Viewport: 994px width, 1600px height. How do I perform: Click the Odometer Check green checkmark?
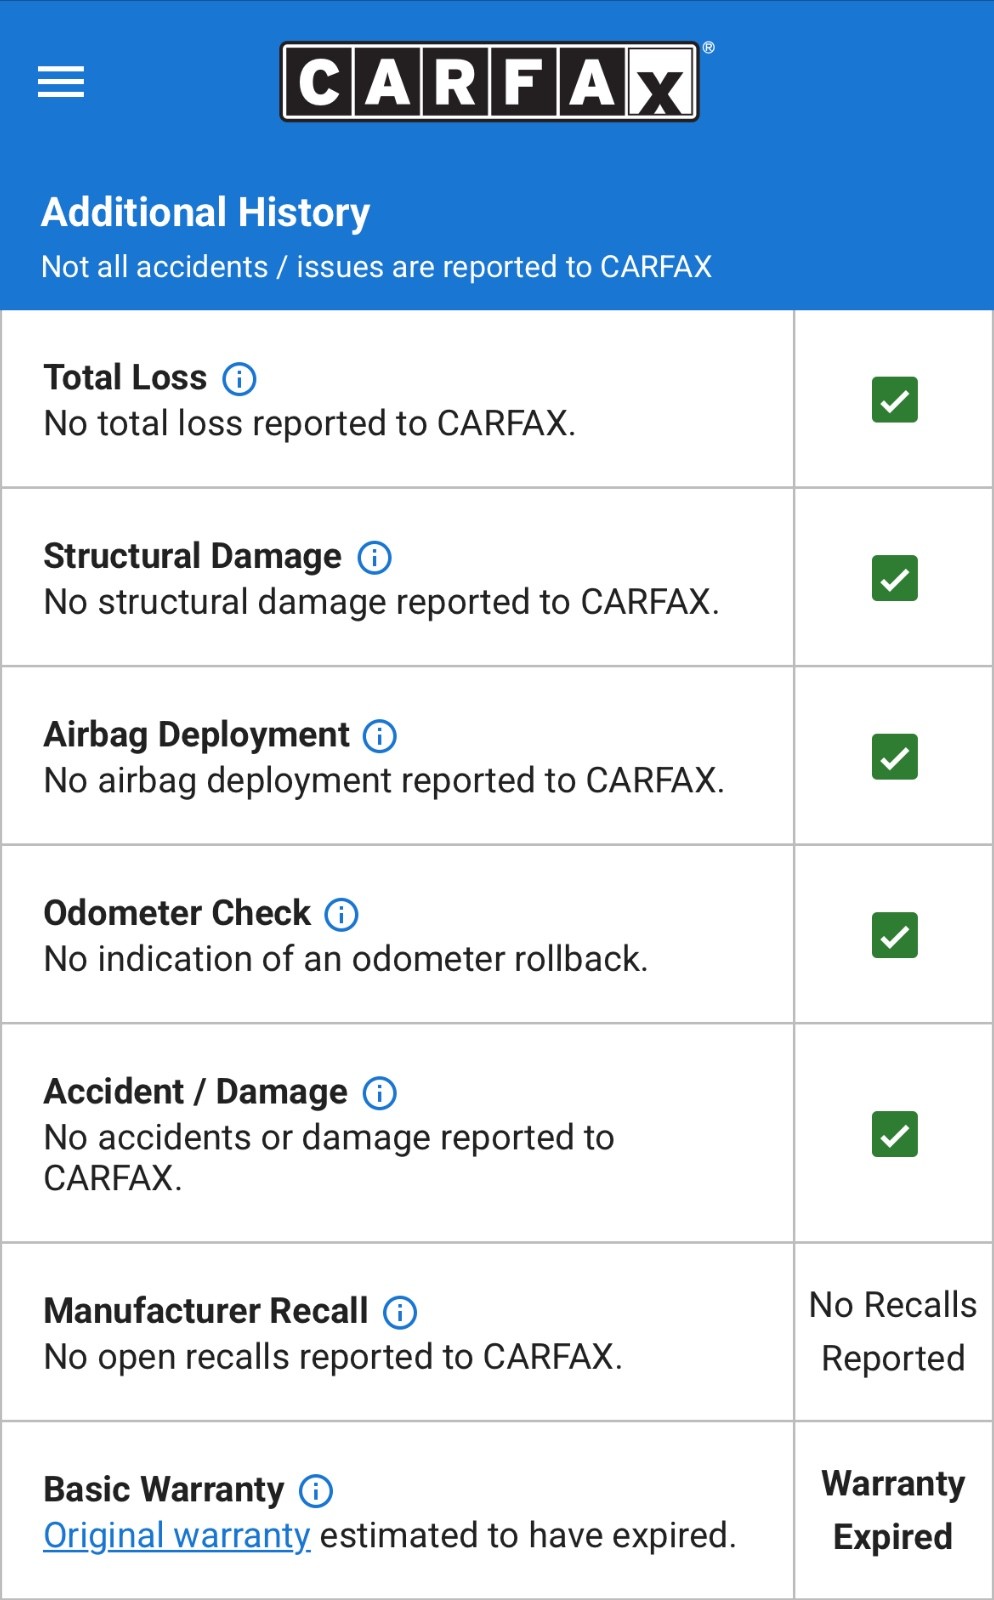point(894,935)
